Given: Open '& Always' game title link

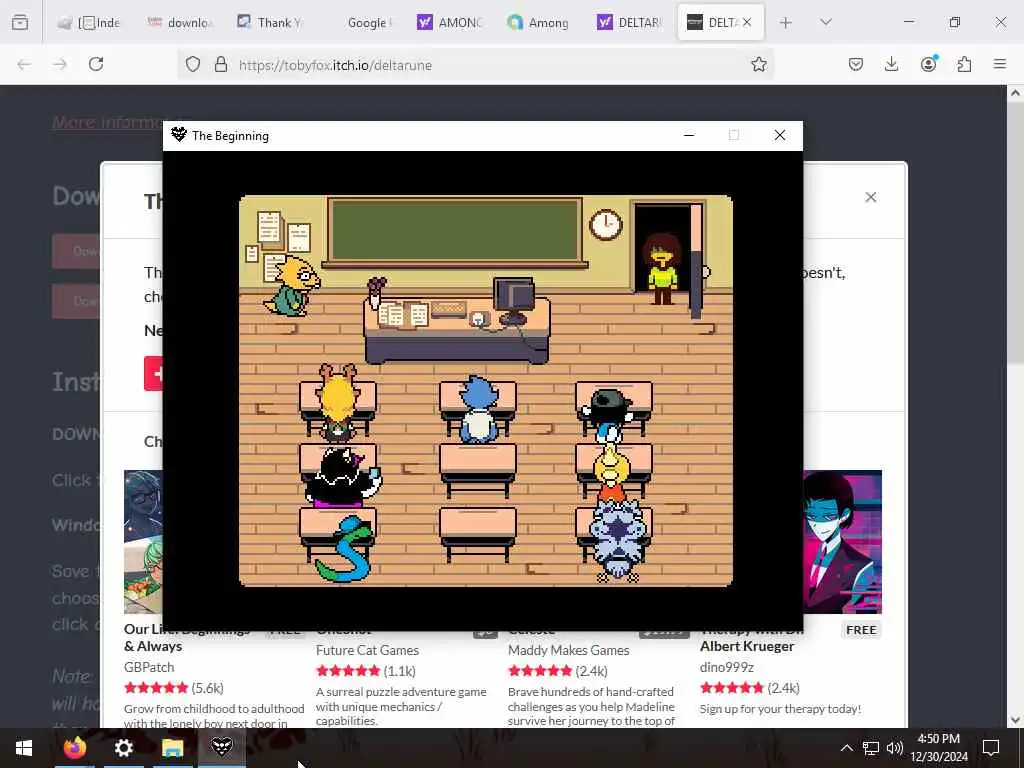Looking at the screenshot, I should coord(153,646).
